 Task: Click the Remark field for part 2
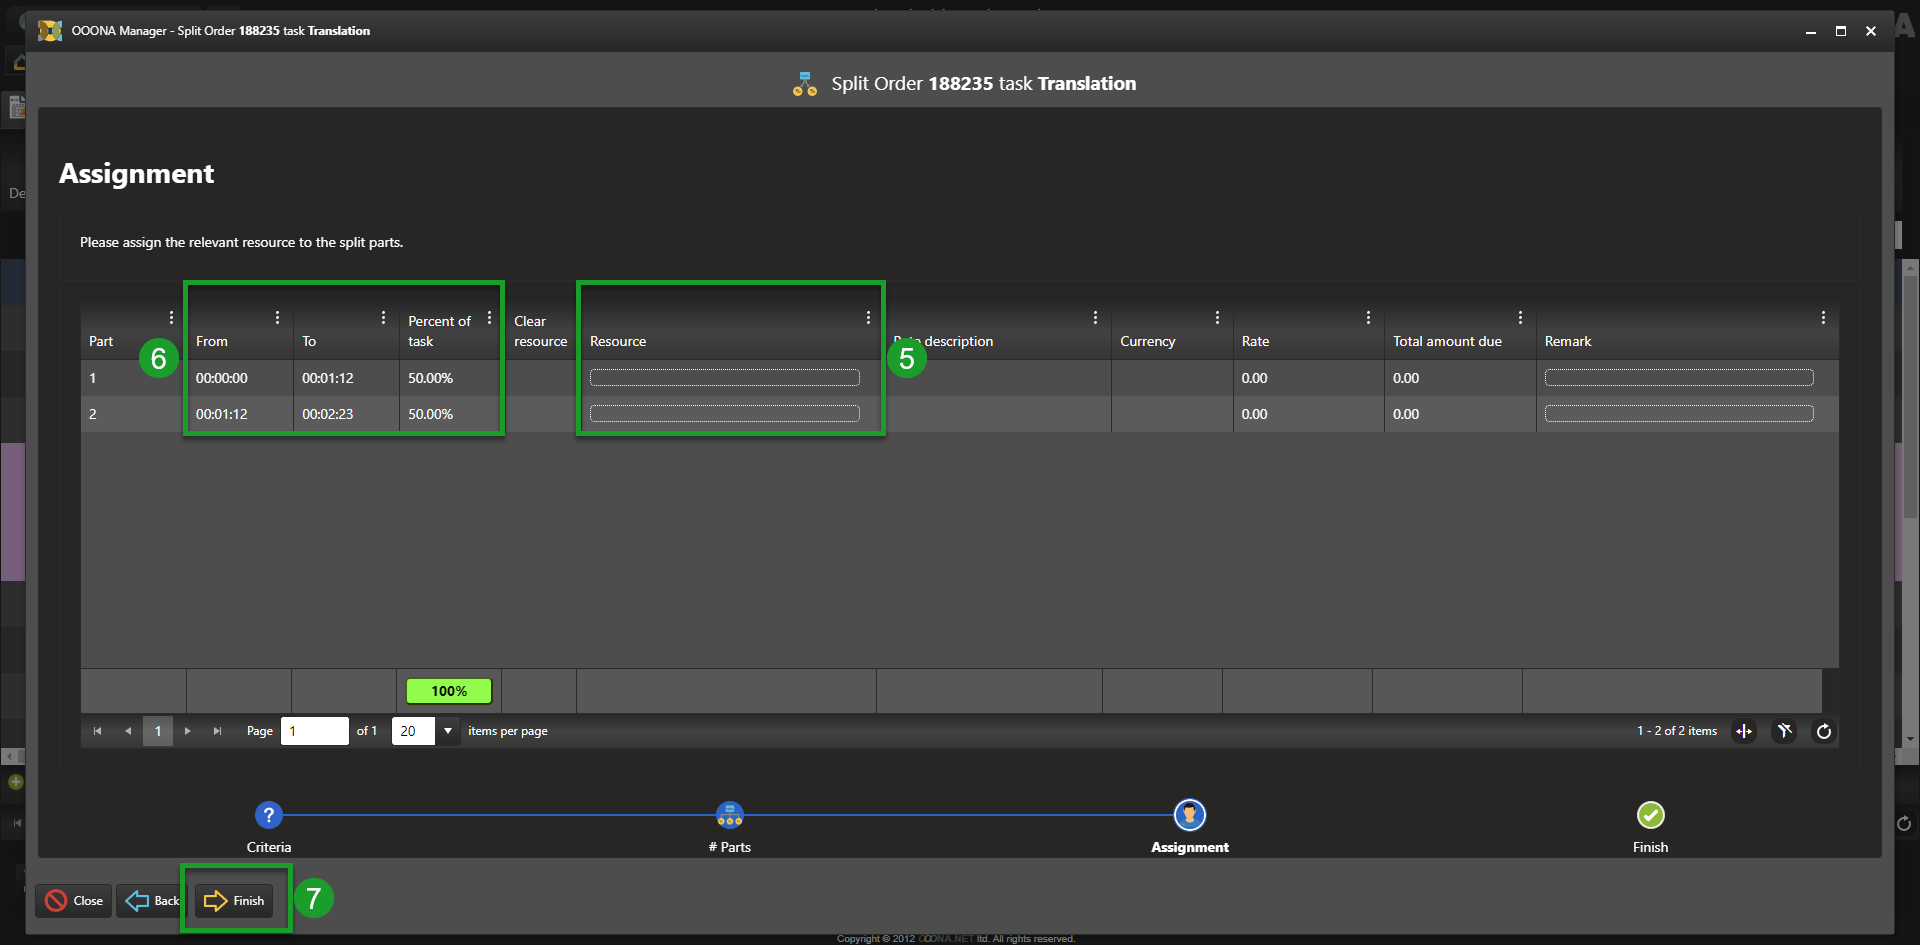click(1678, 414)
